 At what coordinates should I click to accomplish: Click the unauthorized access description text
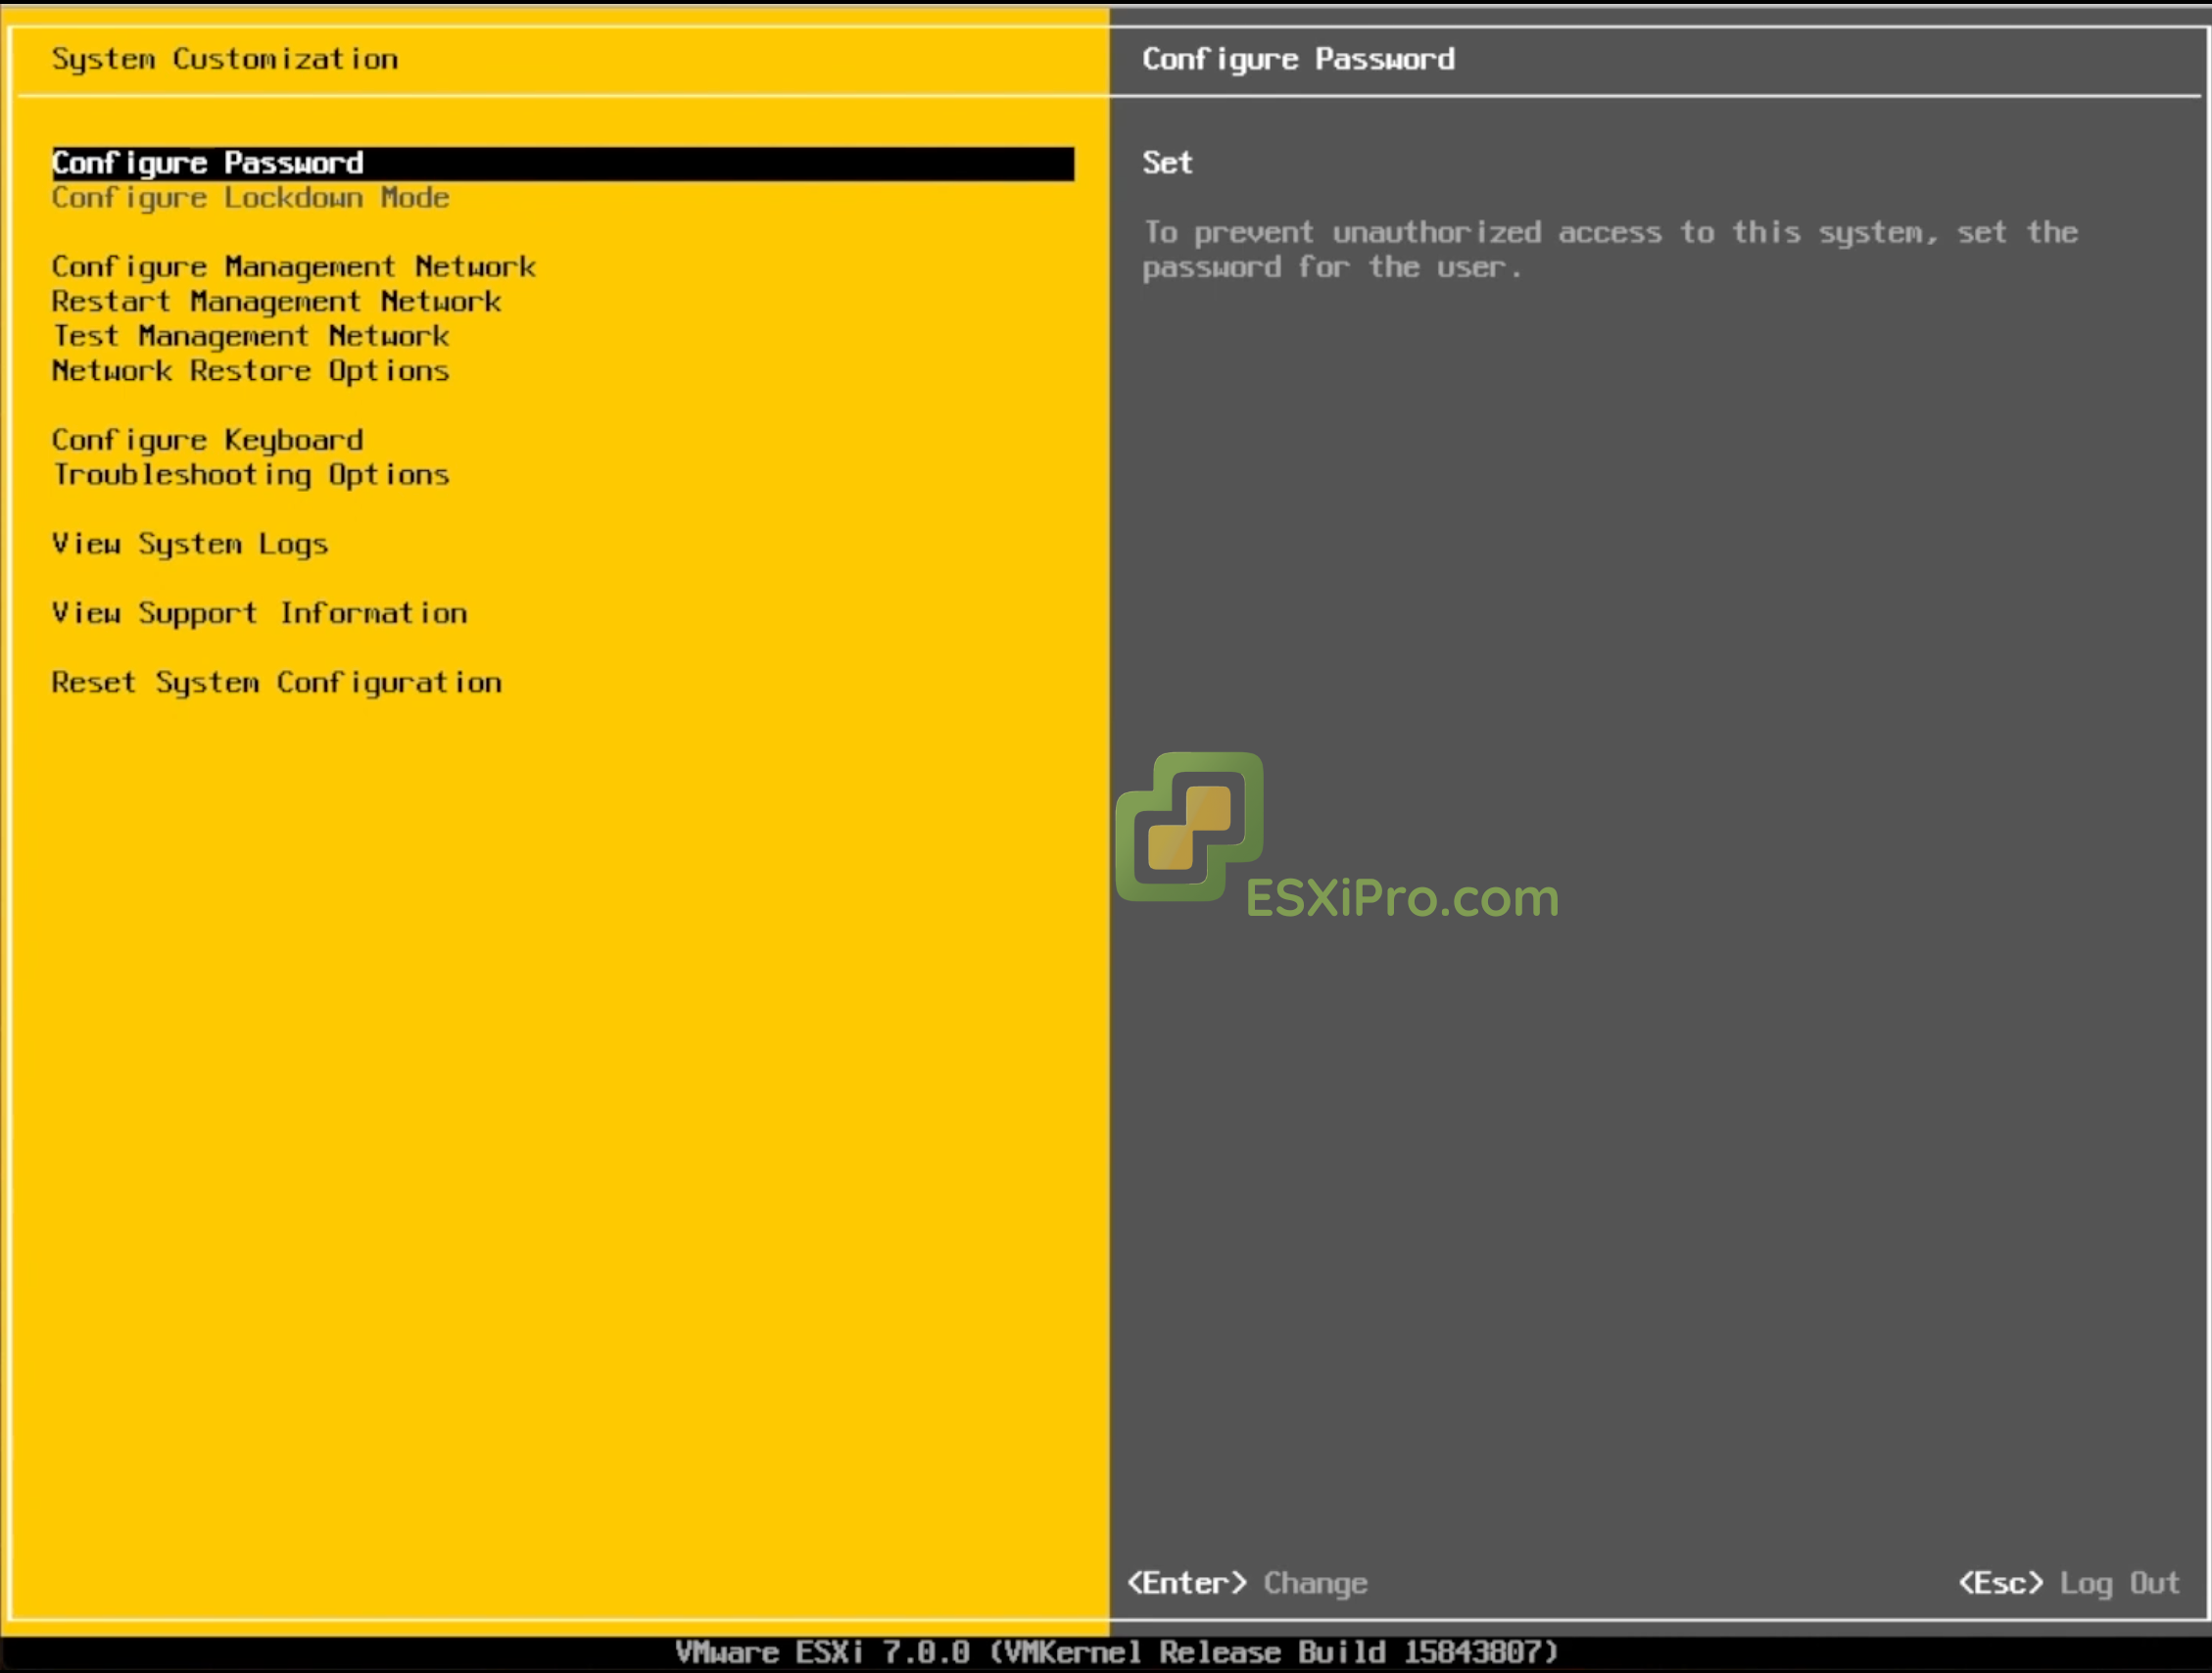1610,249
